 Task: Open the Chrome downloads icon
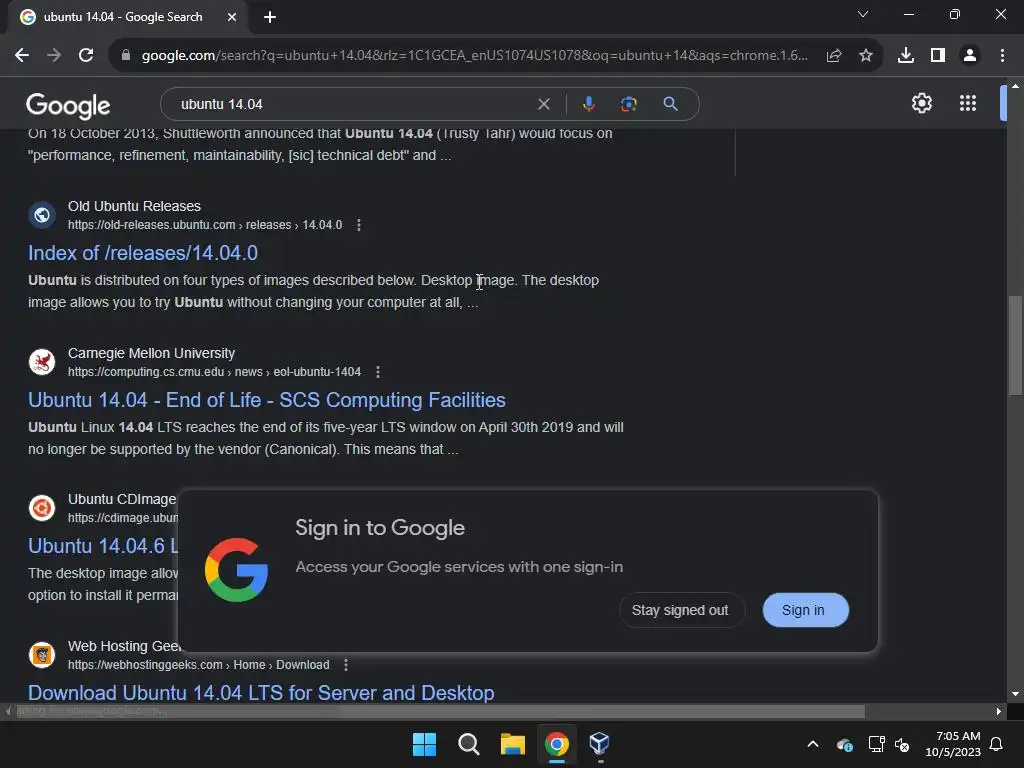905,56
